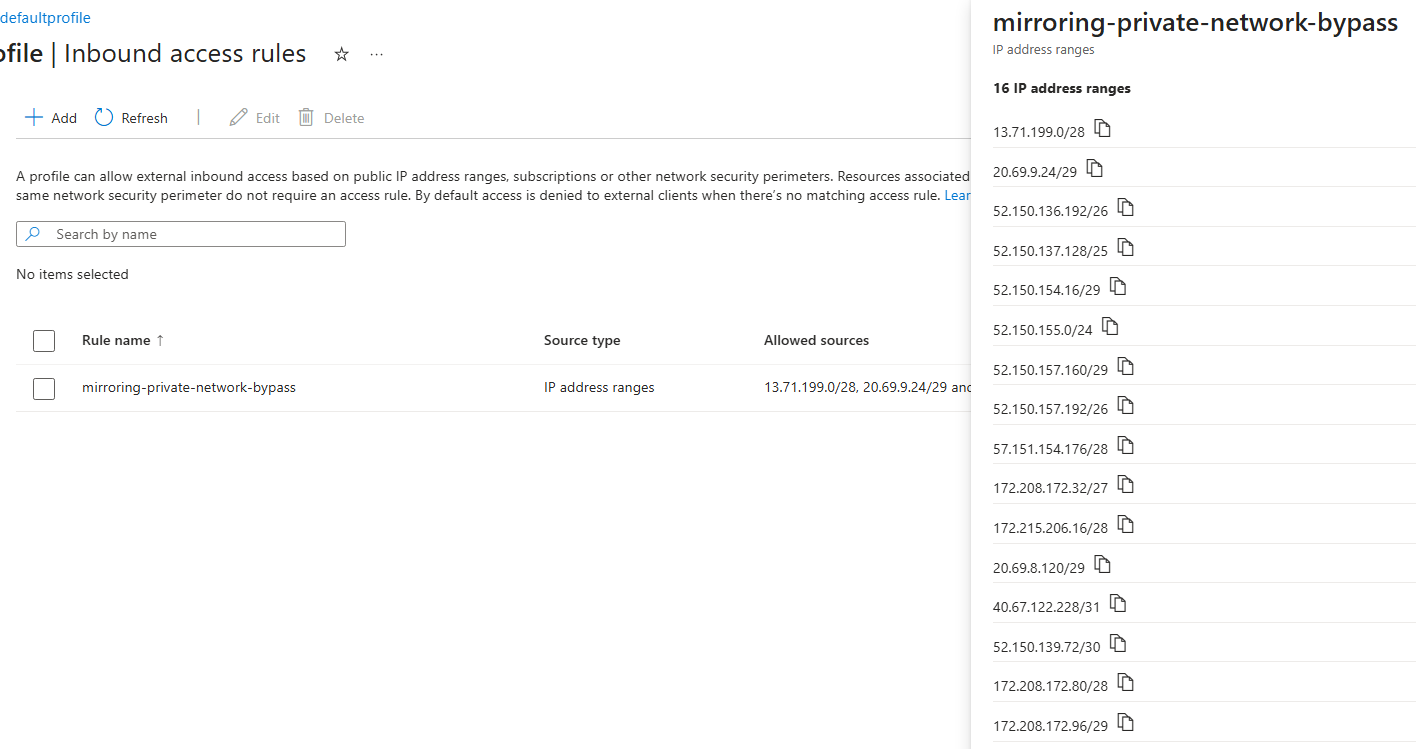Favorite this page using the star icon

tap(341, 55)
